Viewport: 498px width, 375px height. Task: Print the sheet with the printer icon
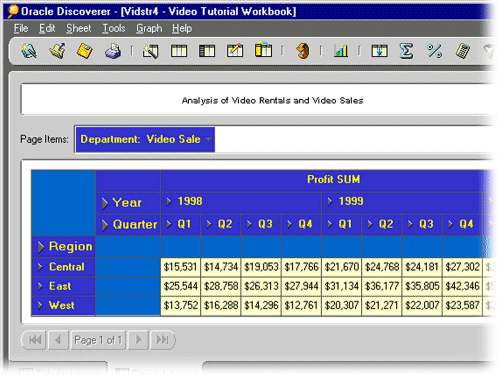[x=113, y=51]
